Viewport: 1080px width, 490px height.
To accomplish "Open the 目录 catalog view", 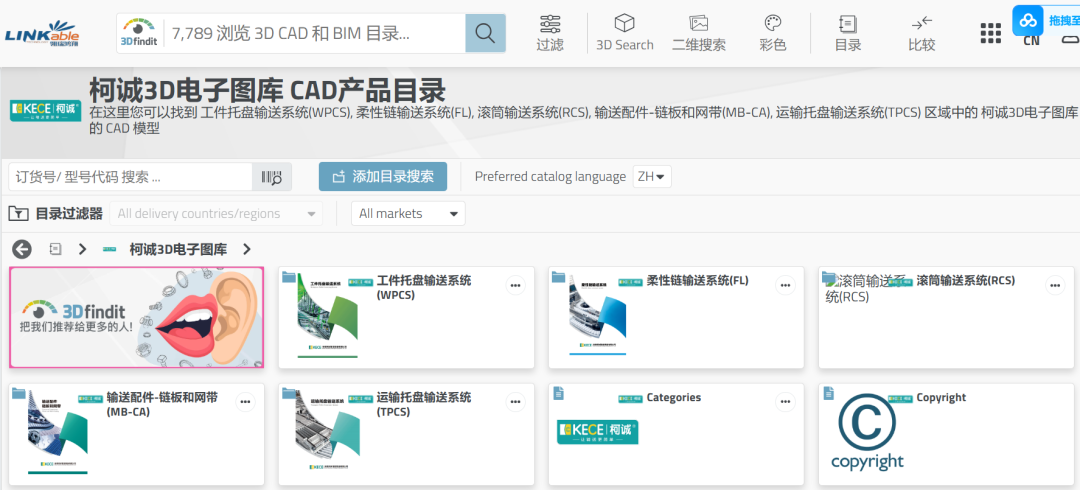I will 847,33.
